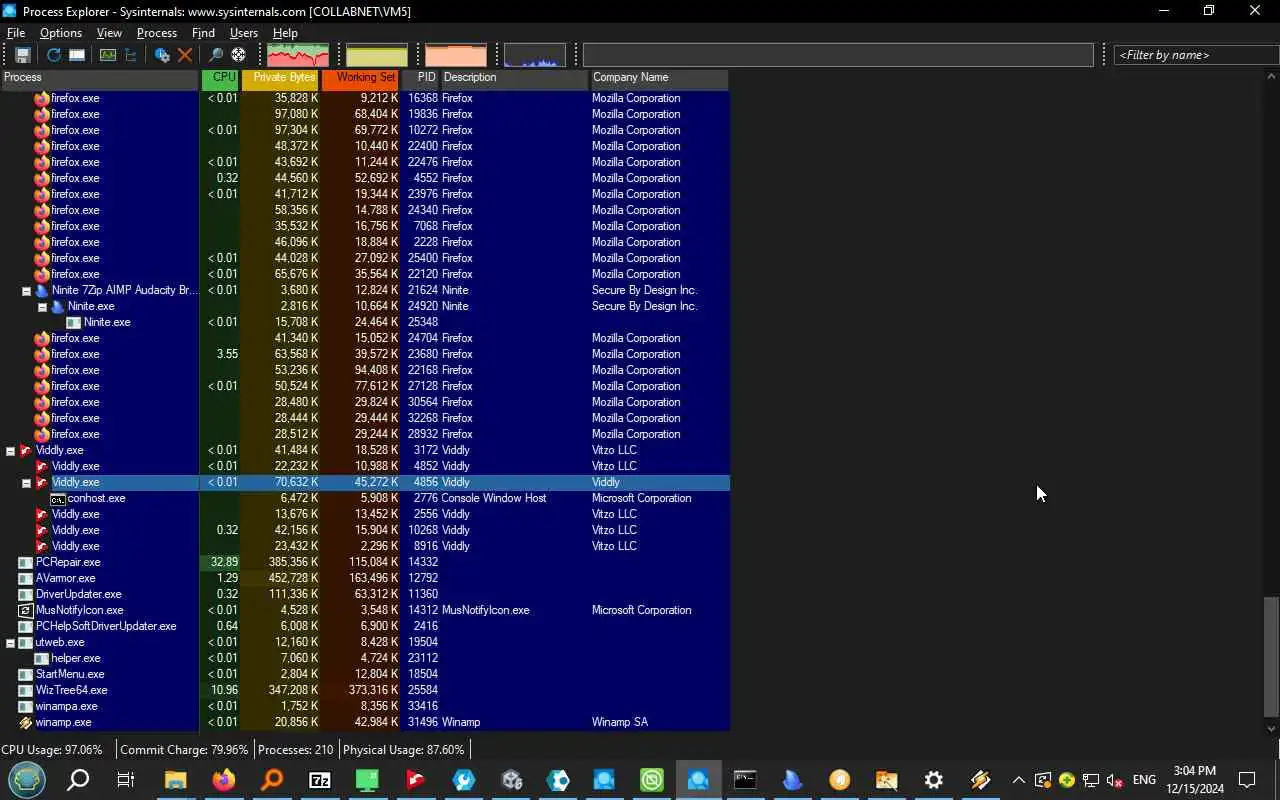Click the red-green CPU usage mini graph
This screenshot has height=800, width=1280.
(298, 55)
